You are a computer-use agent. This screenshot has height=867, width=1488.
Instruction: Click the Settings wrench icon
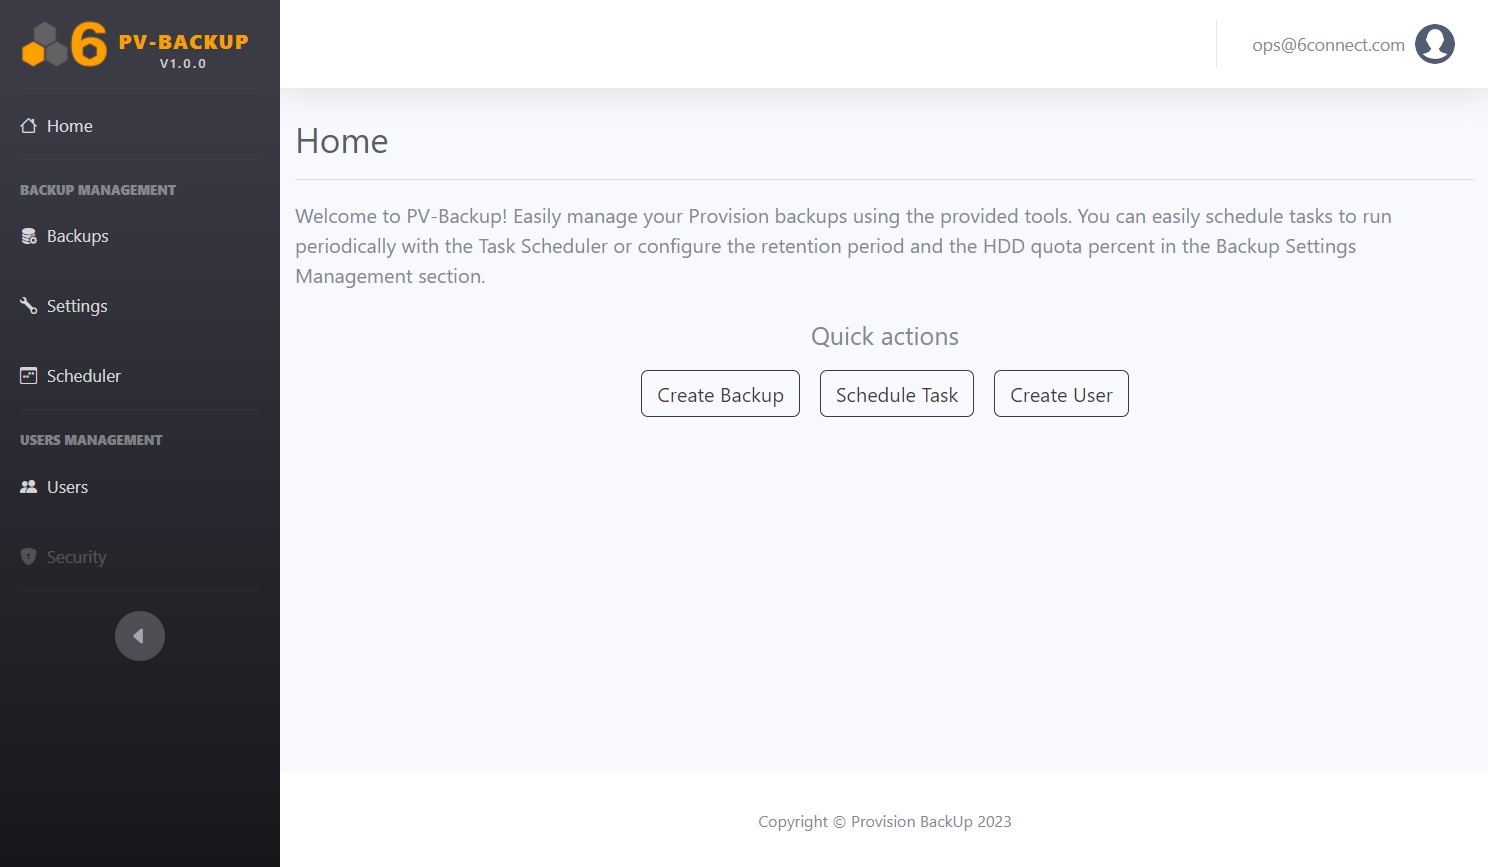(x=28, y=306)
